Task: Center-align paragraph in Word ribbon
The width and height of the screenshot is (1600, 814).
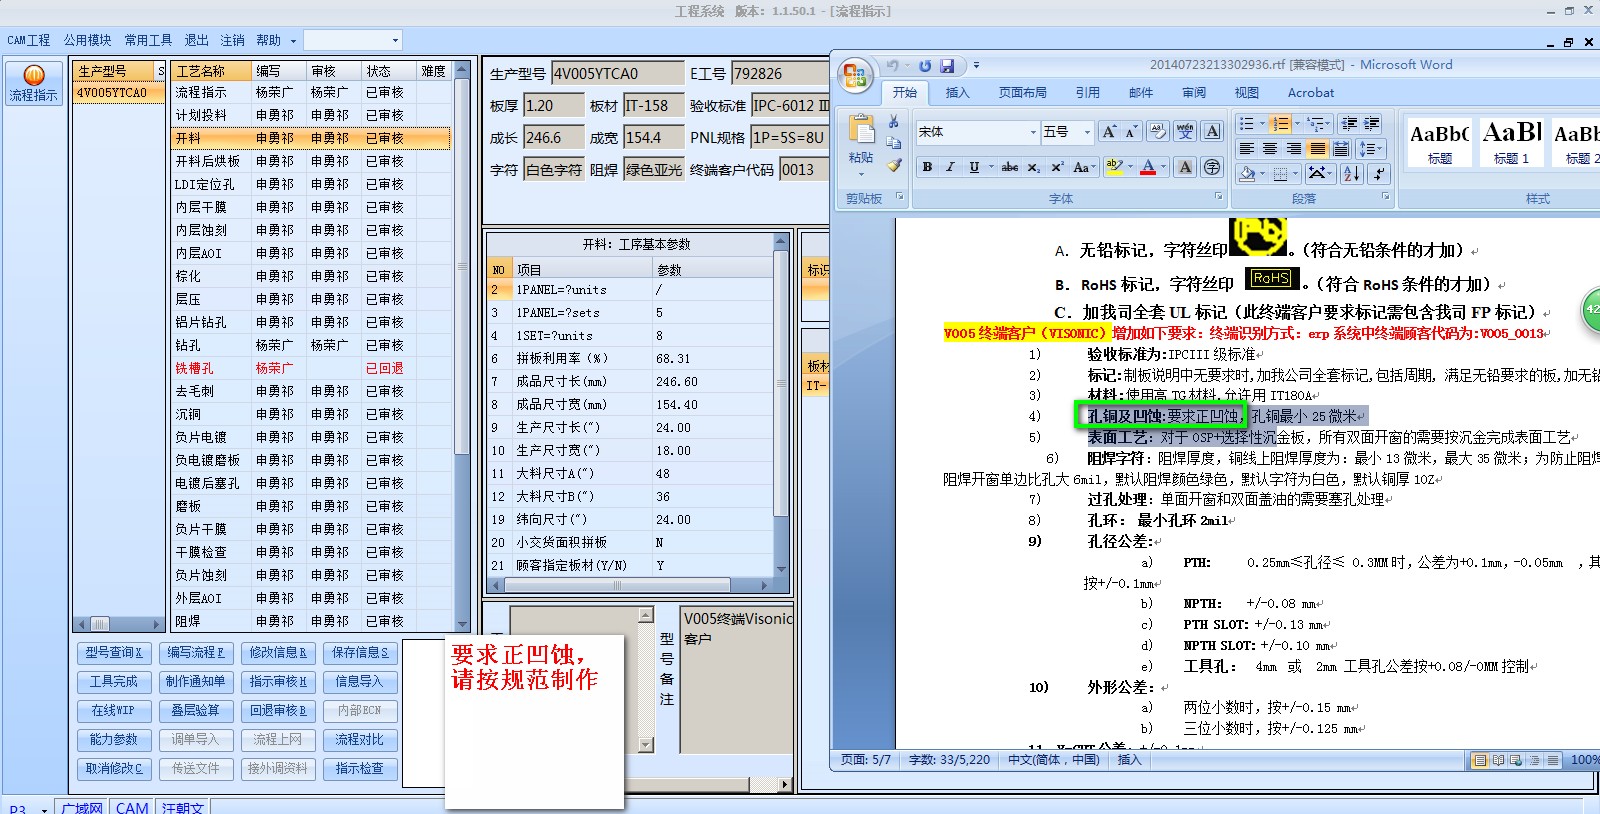Action: 1270,149
